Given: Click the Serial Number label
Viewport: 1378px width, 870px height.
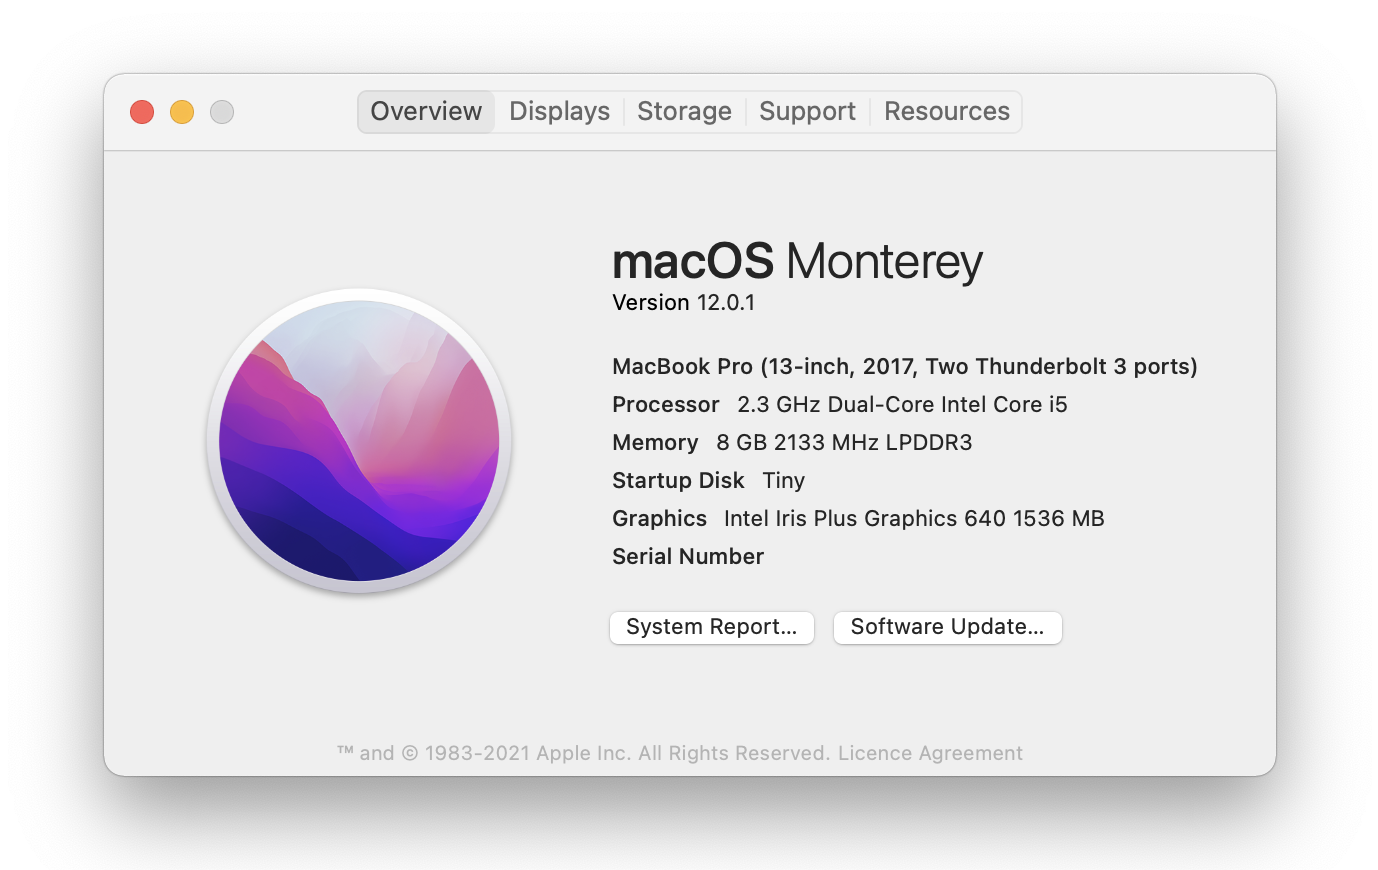Looking at the screenshot, I should (688, 556).
